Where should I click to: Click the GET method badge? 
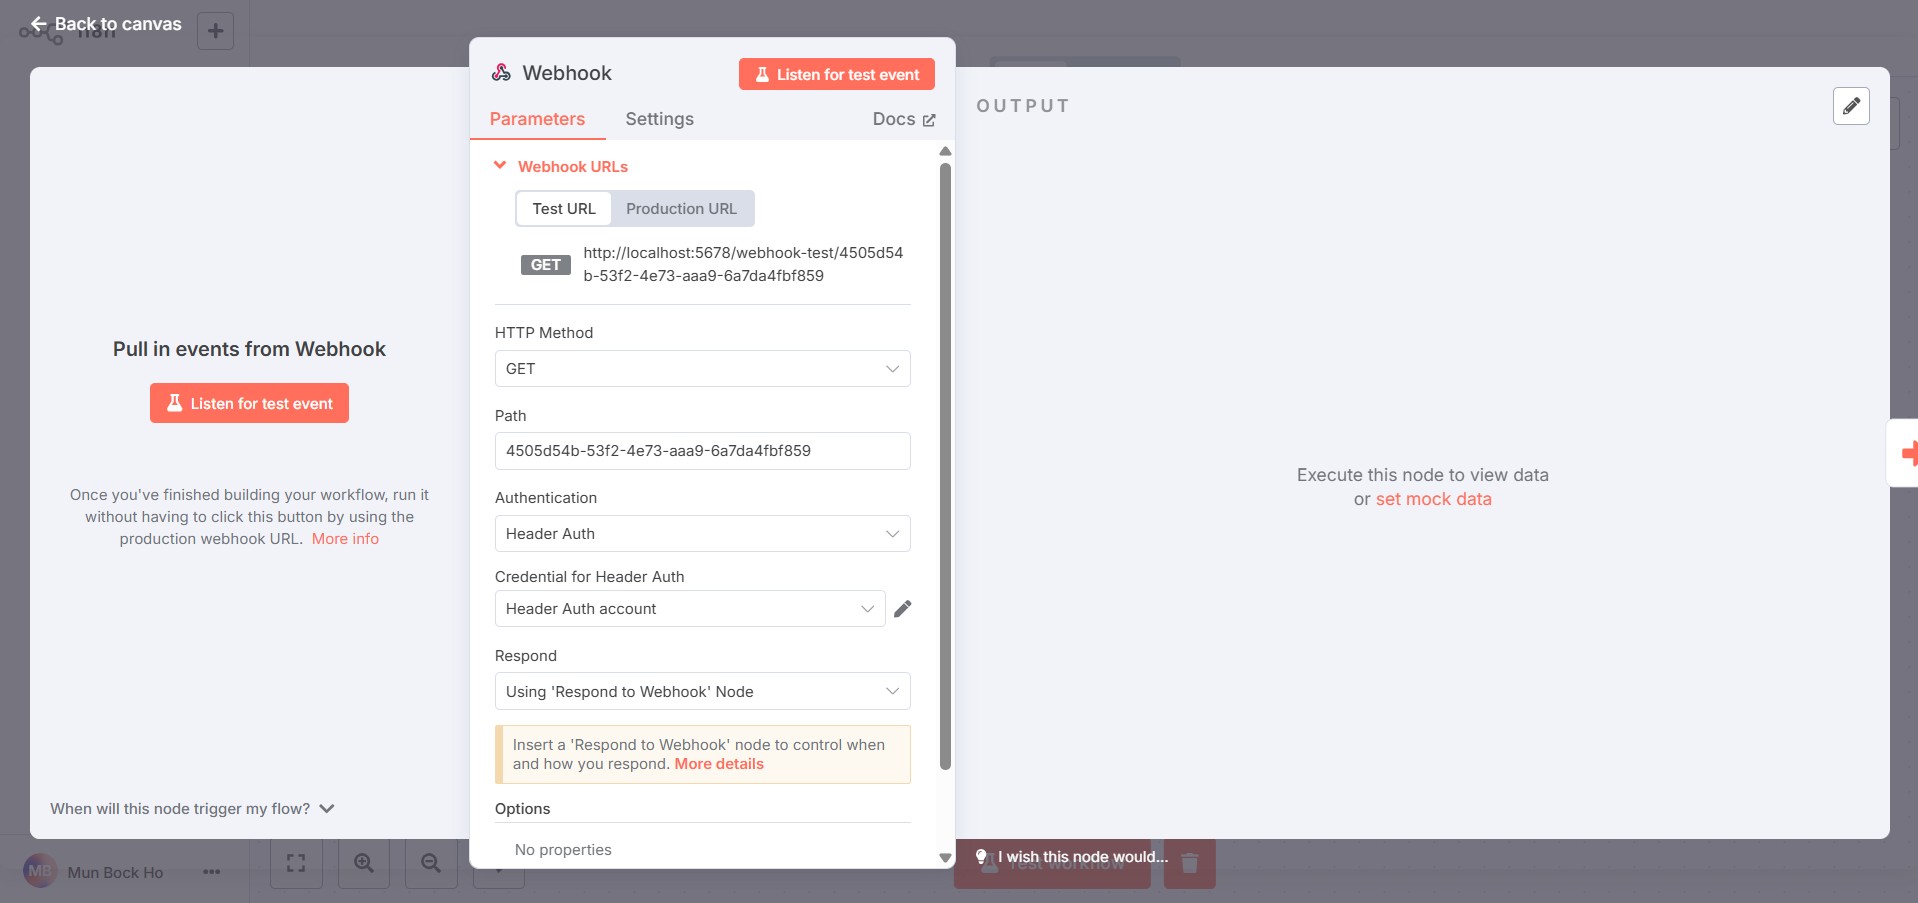click(x=545, y=265)
